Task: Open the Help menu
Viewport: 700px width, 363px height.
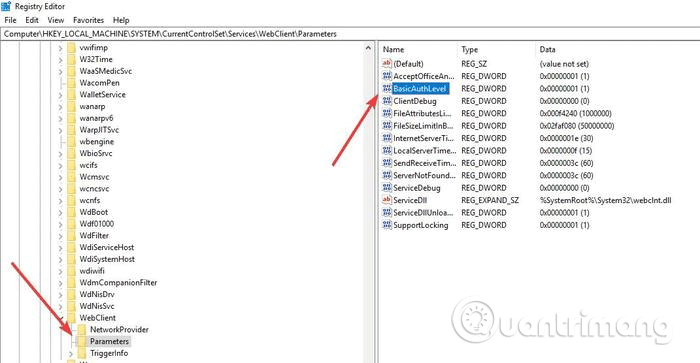Action: tap(121, 20)
